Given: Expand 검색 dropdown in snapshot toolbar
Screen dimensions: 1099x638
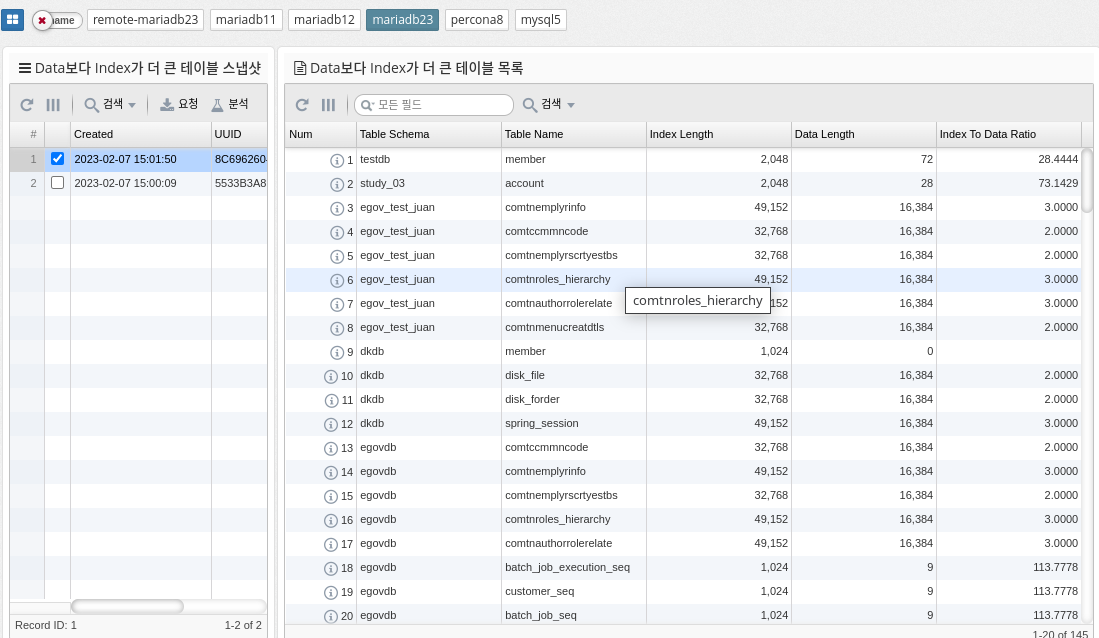Looking at the screenshot, I should coord(110,105).
